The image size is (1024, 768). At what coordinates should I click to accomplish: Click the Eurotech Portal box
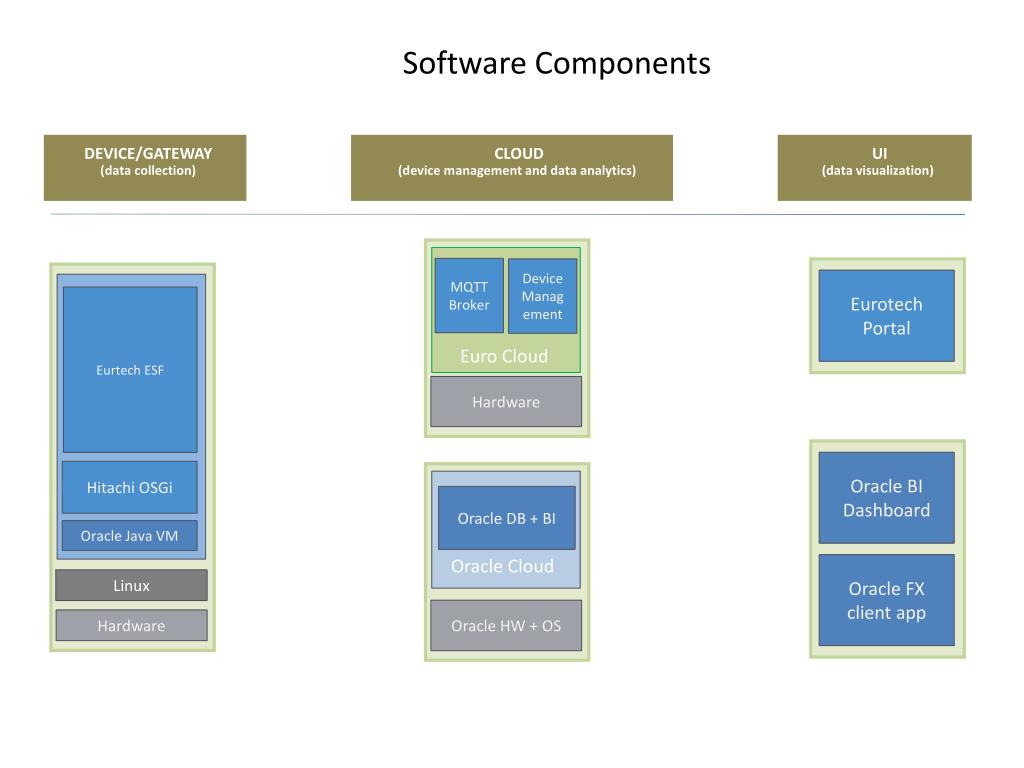tap(887, 316)
